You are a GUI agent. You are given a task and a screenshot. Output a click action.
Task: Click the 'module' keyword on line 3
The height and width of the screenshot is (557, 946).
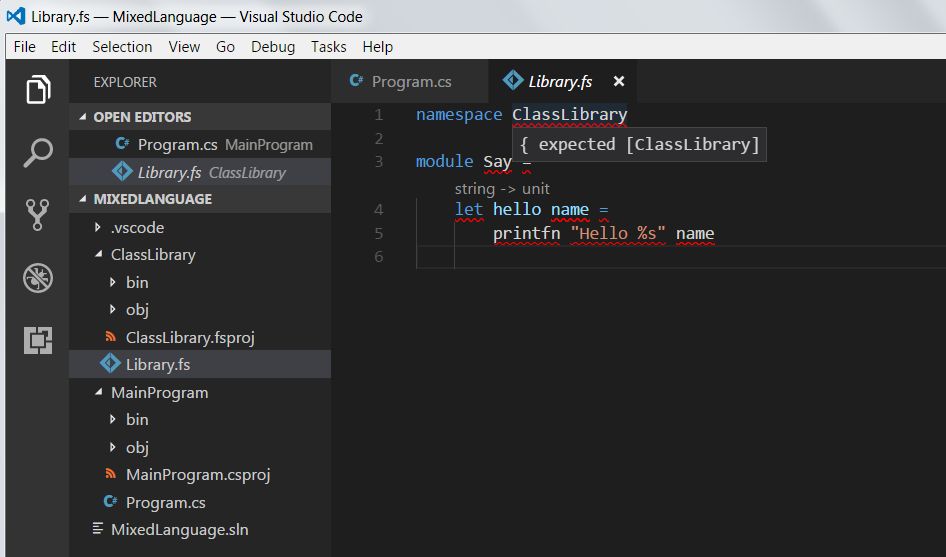[445, 161]
